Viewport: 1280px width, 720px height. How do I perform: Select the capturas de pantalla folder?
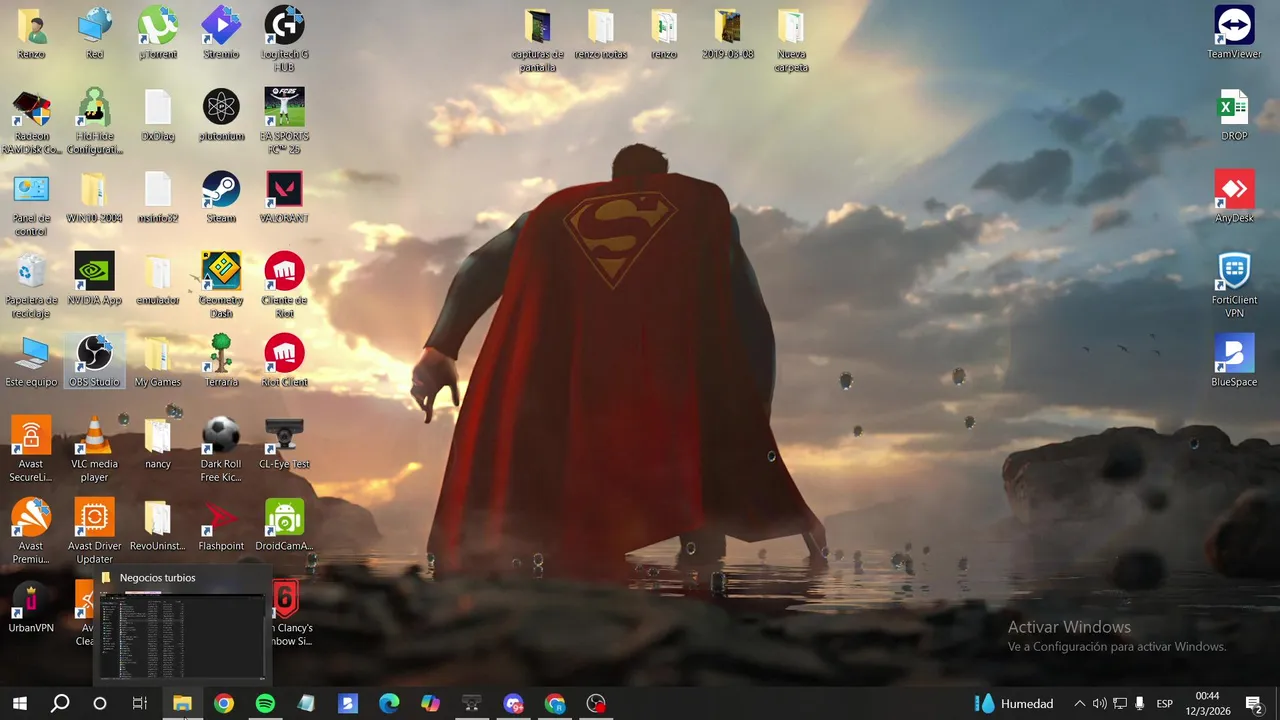point(538,40)
